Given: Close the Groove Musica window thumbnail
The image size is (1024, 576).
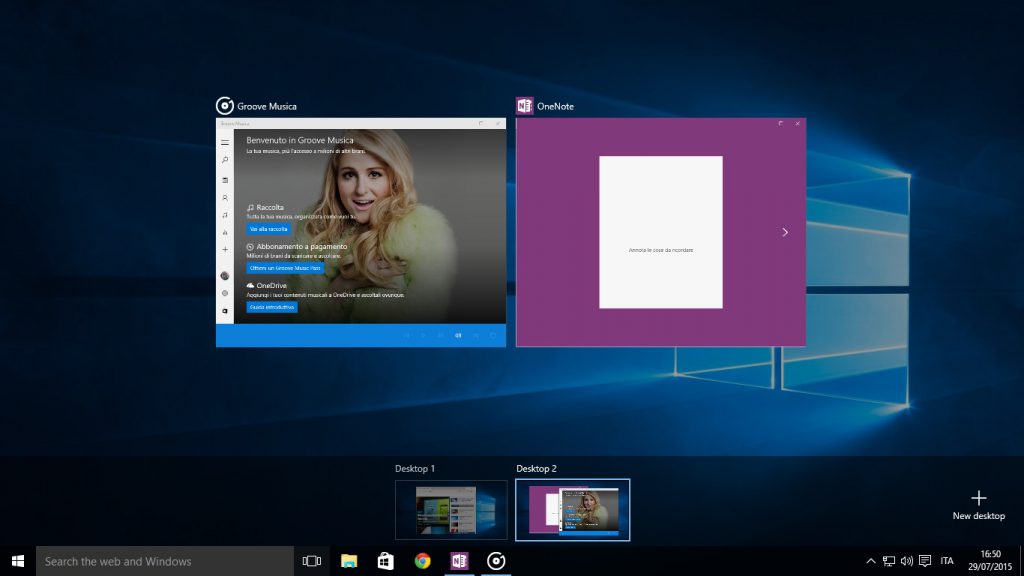Looking at the screenshot, I should coord(498,123).
